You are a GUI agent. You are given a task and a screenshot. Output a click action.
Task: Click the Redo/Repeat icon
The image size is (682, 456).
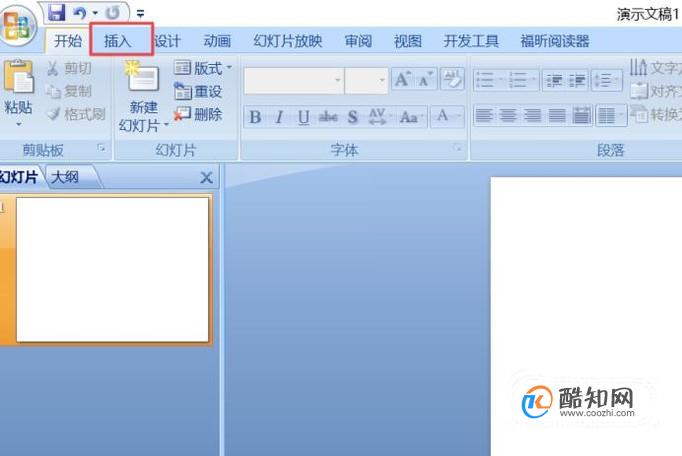click(x=113, y=13)
